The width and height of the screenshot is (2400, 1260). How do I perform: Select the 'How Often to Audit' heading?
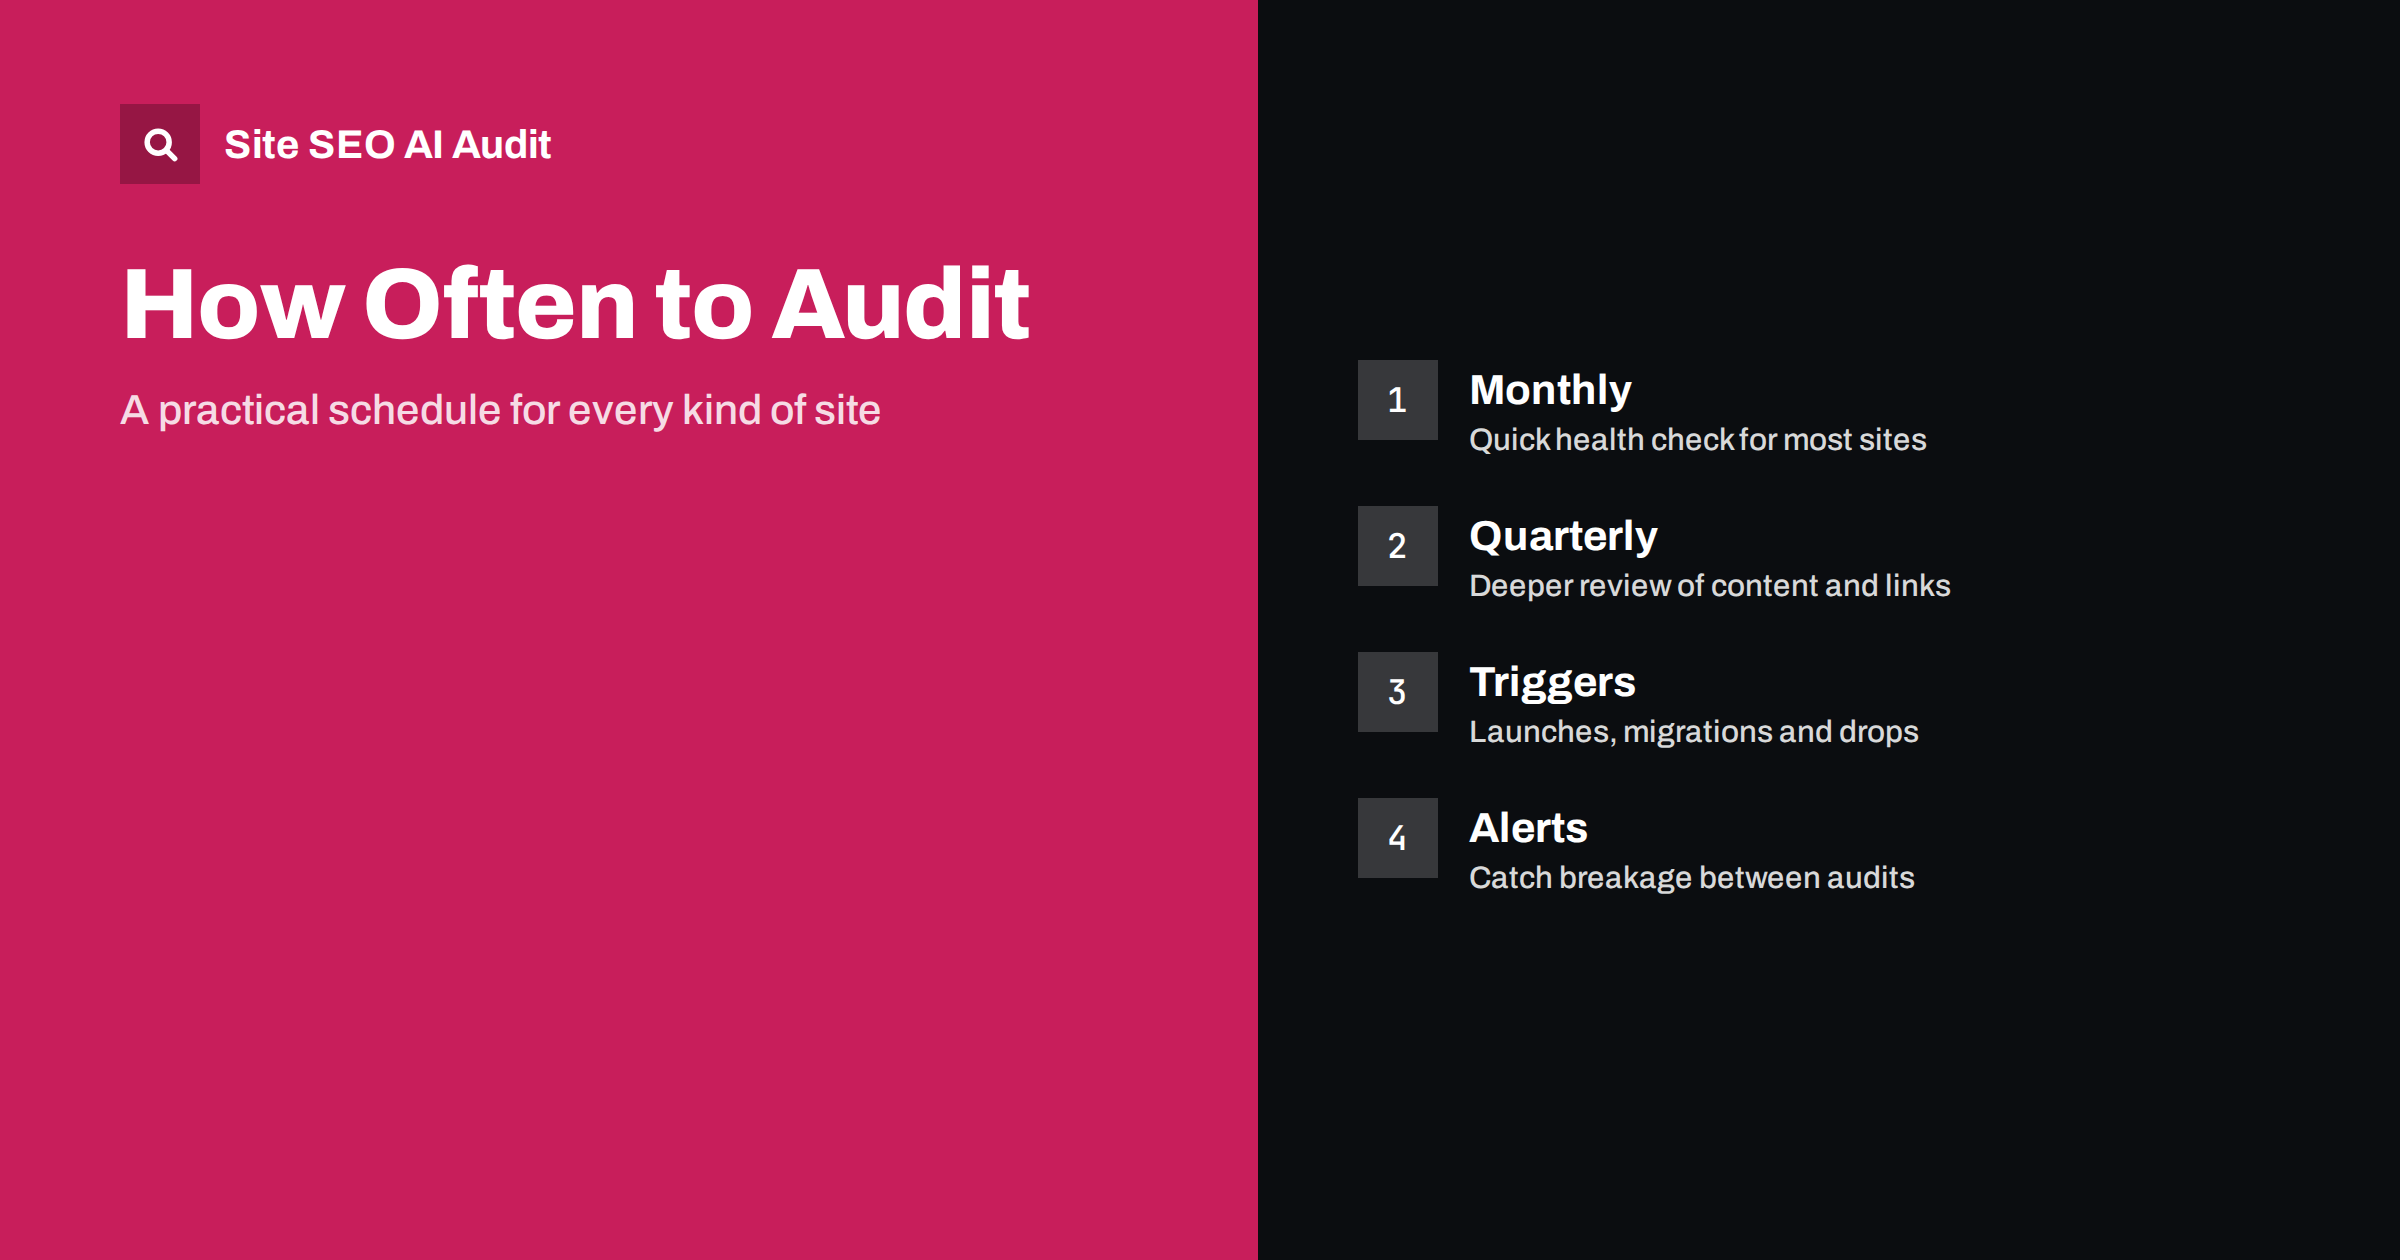point(575,304)
